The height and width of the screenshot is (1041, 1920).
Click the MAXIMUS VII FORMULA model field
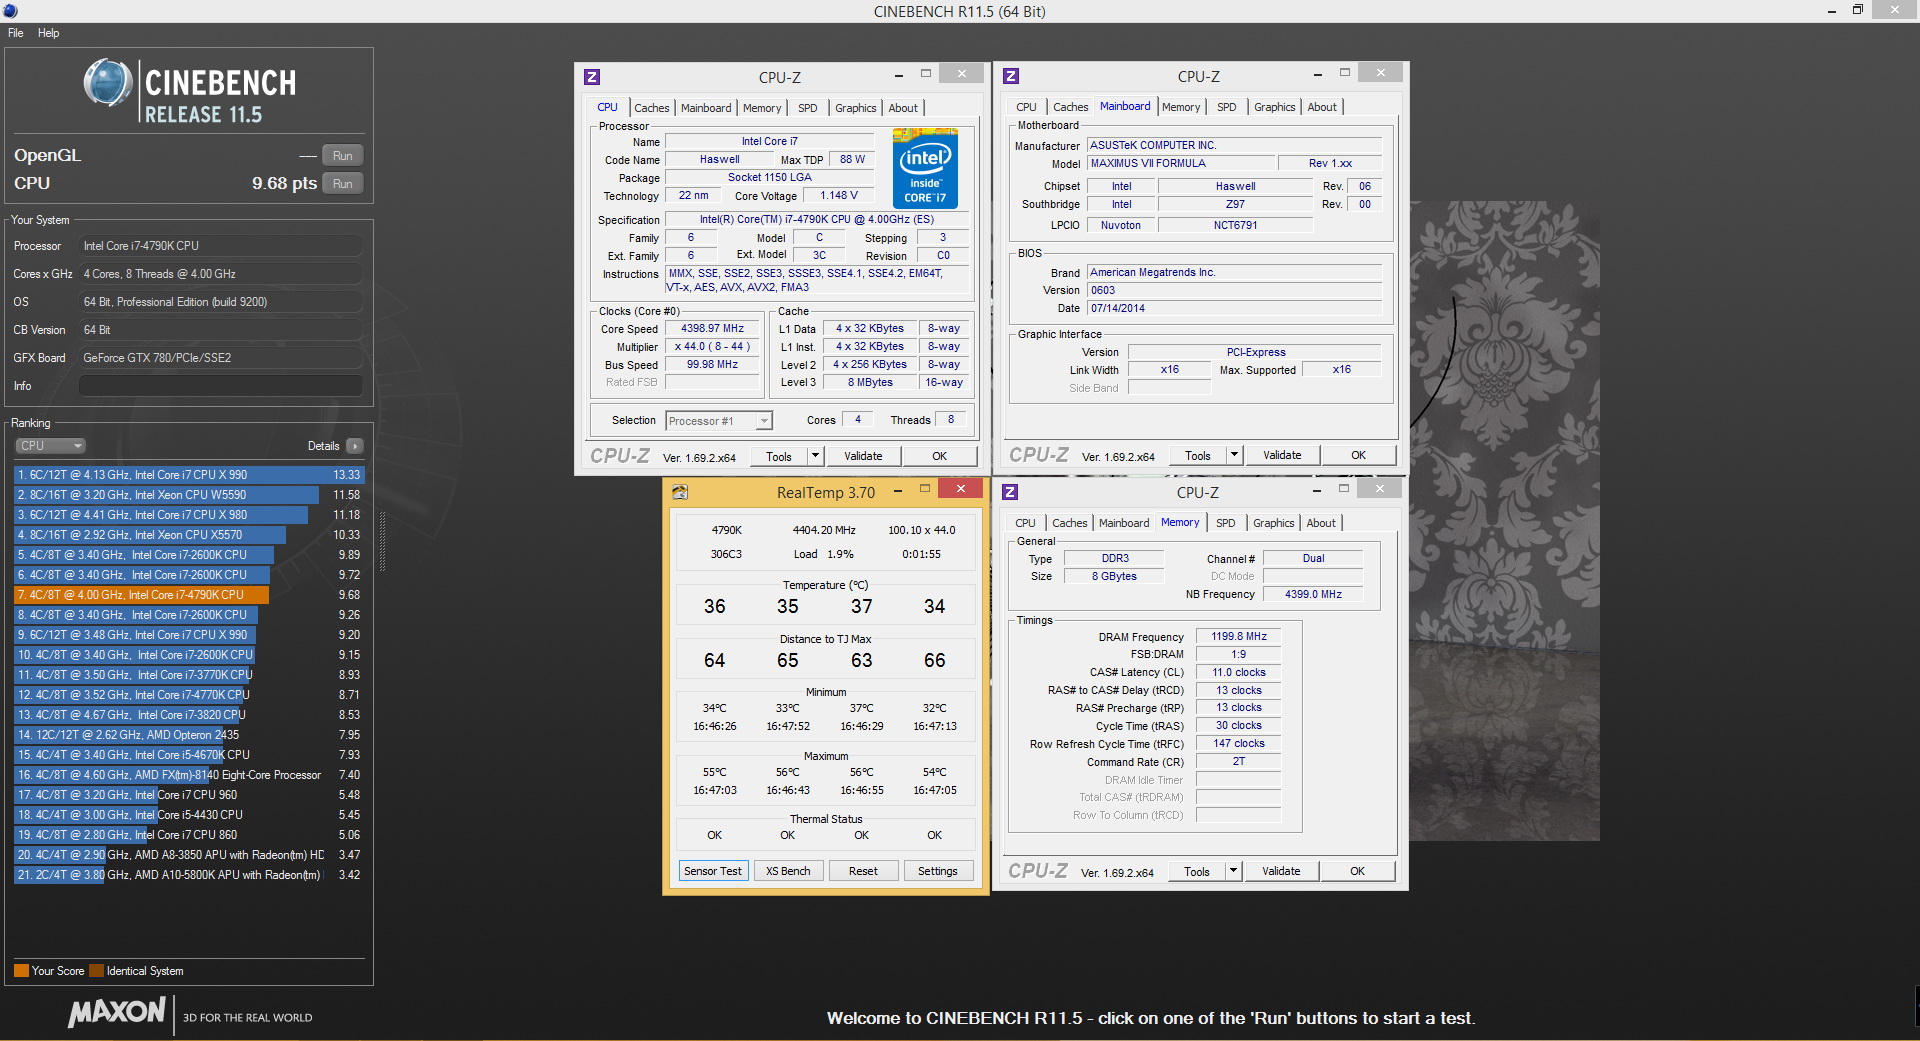[1181, 163]
